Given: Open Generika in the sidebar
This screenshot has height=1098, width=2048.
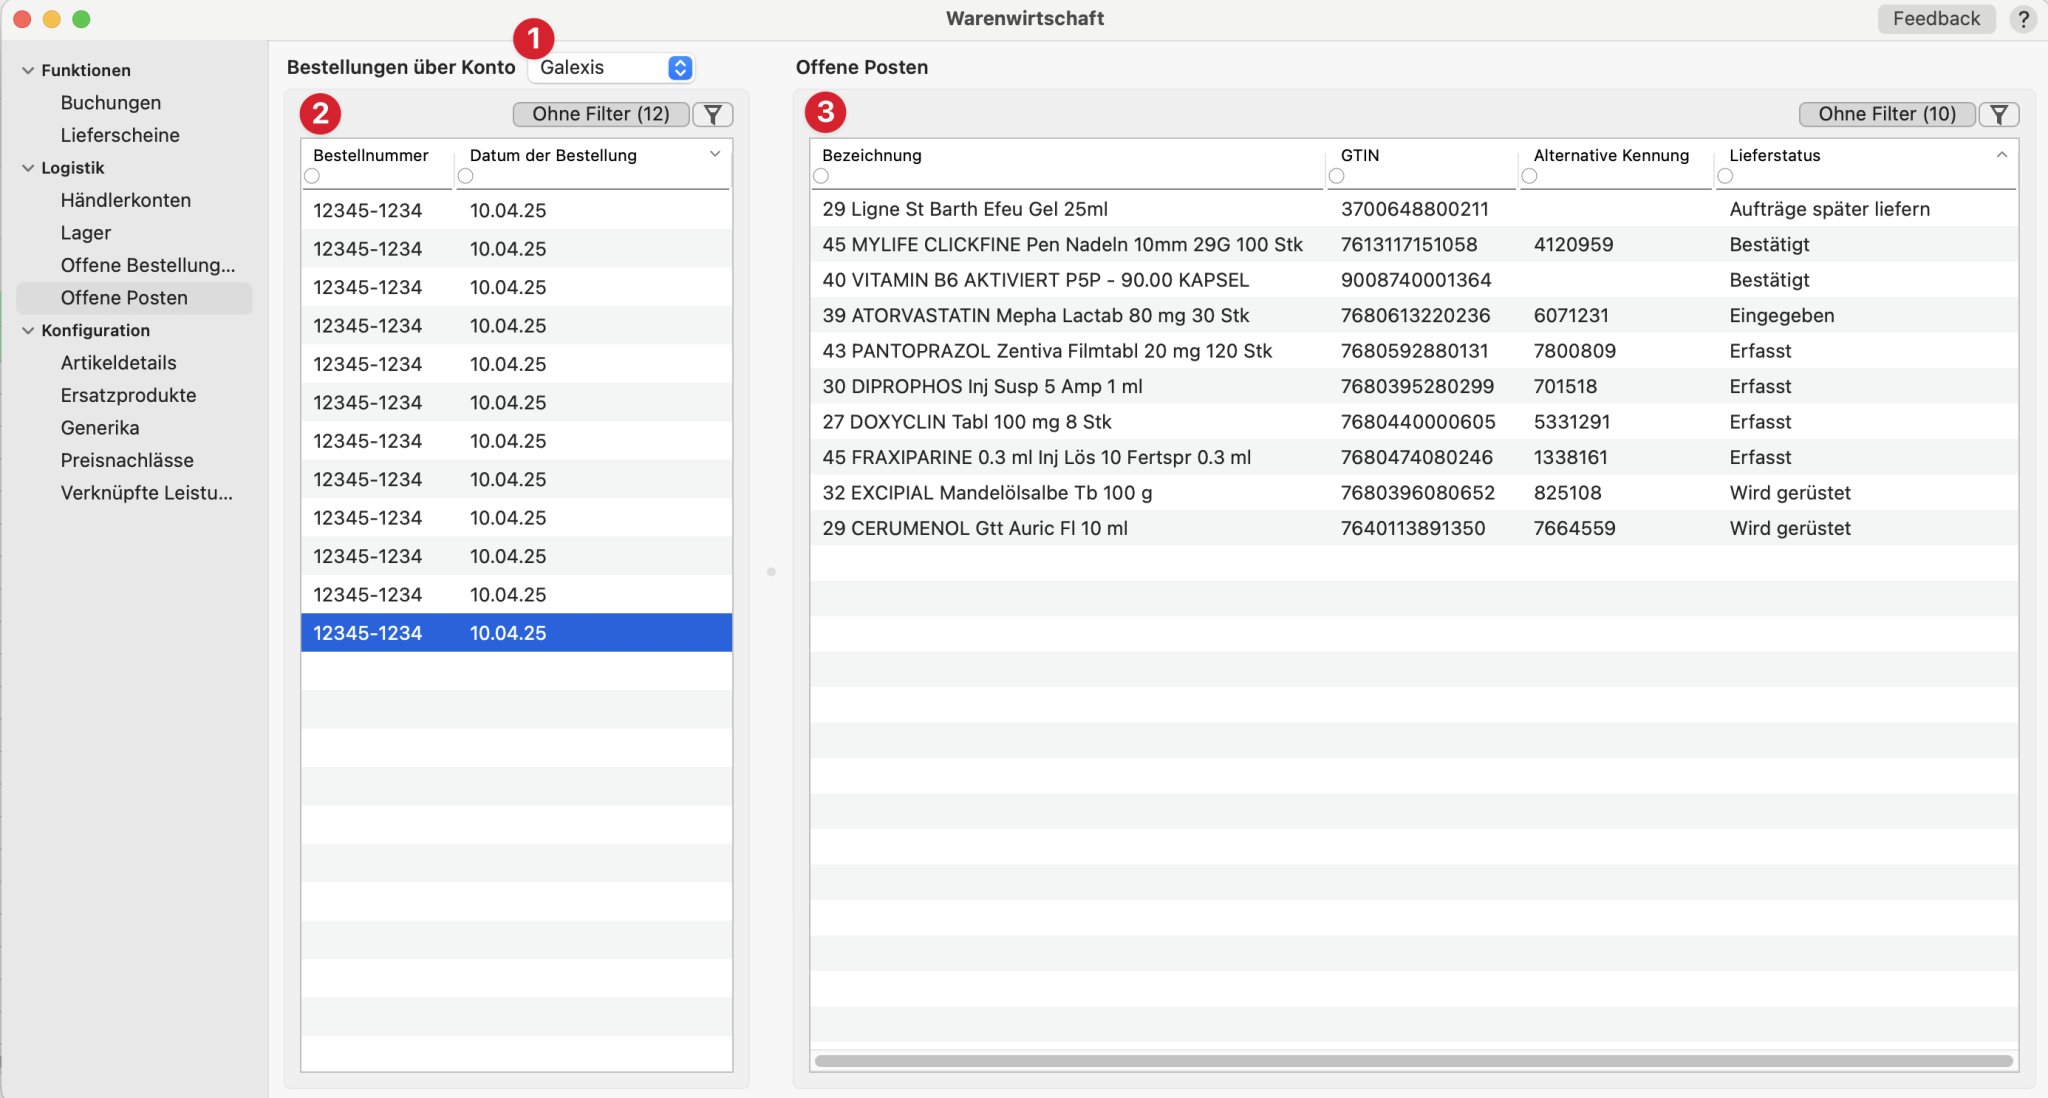Looking at the screenshot, I should tap(100, 428).
